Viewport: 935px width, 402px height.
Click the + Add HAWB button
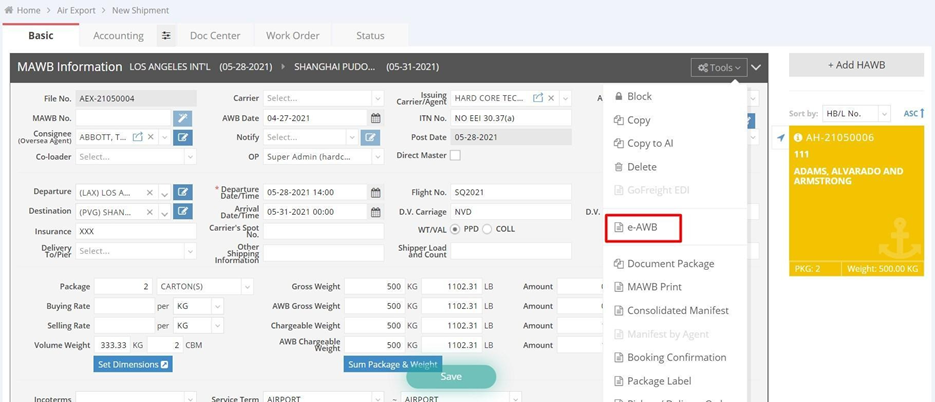click(856, 65)
